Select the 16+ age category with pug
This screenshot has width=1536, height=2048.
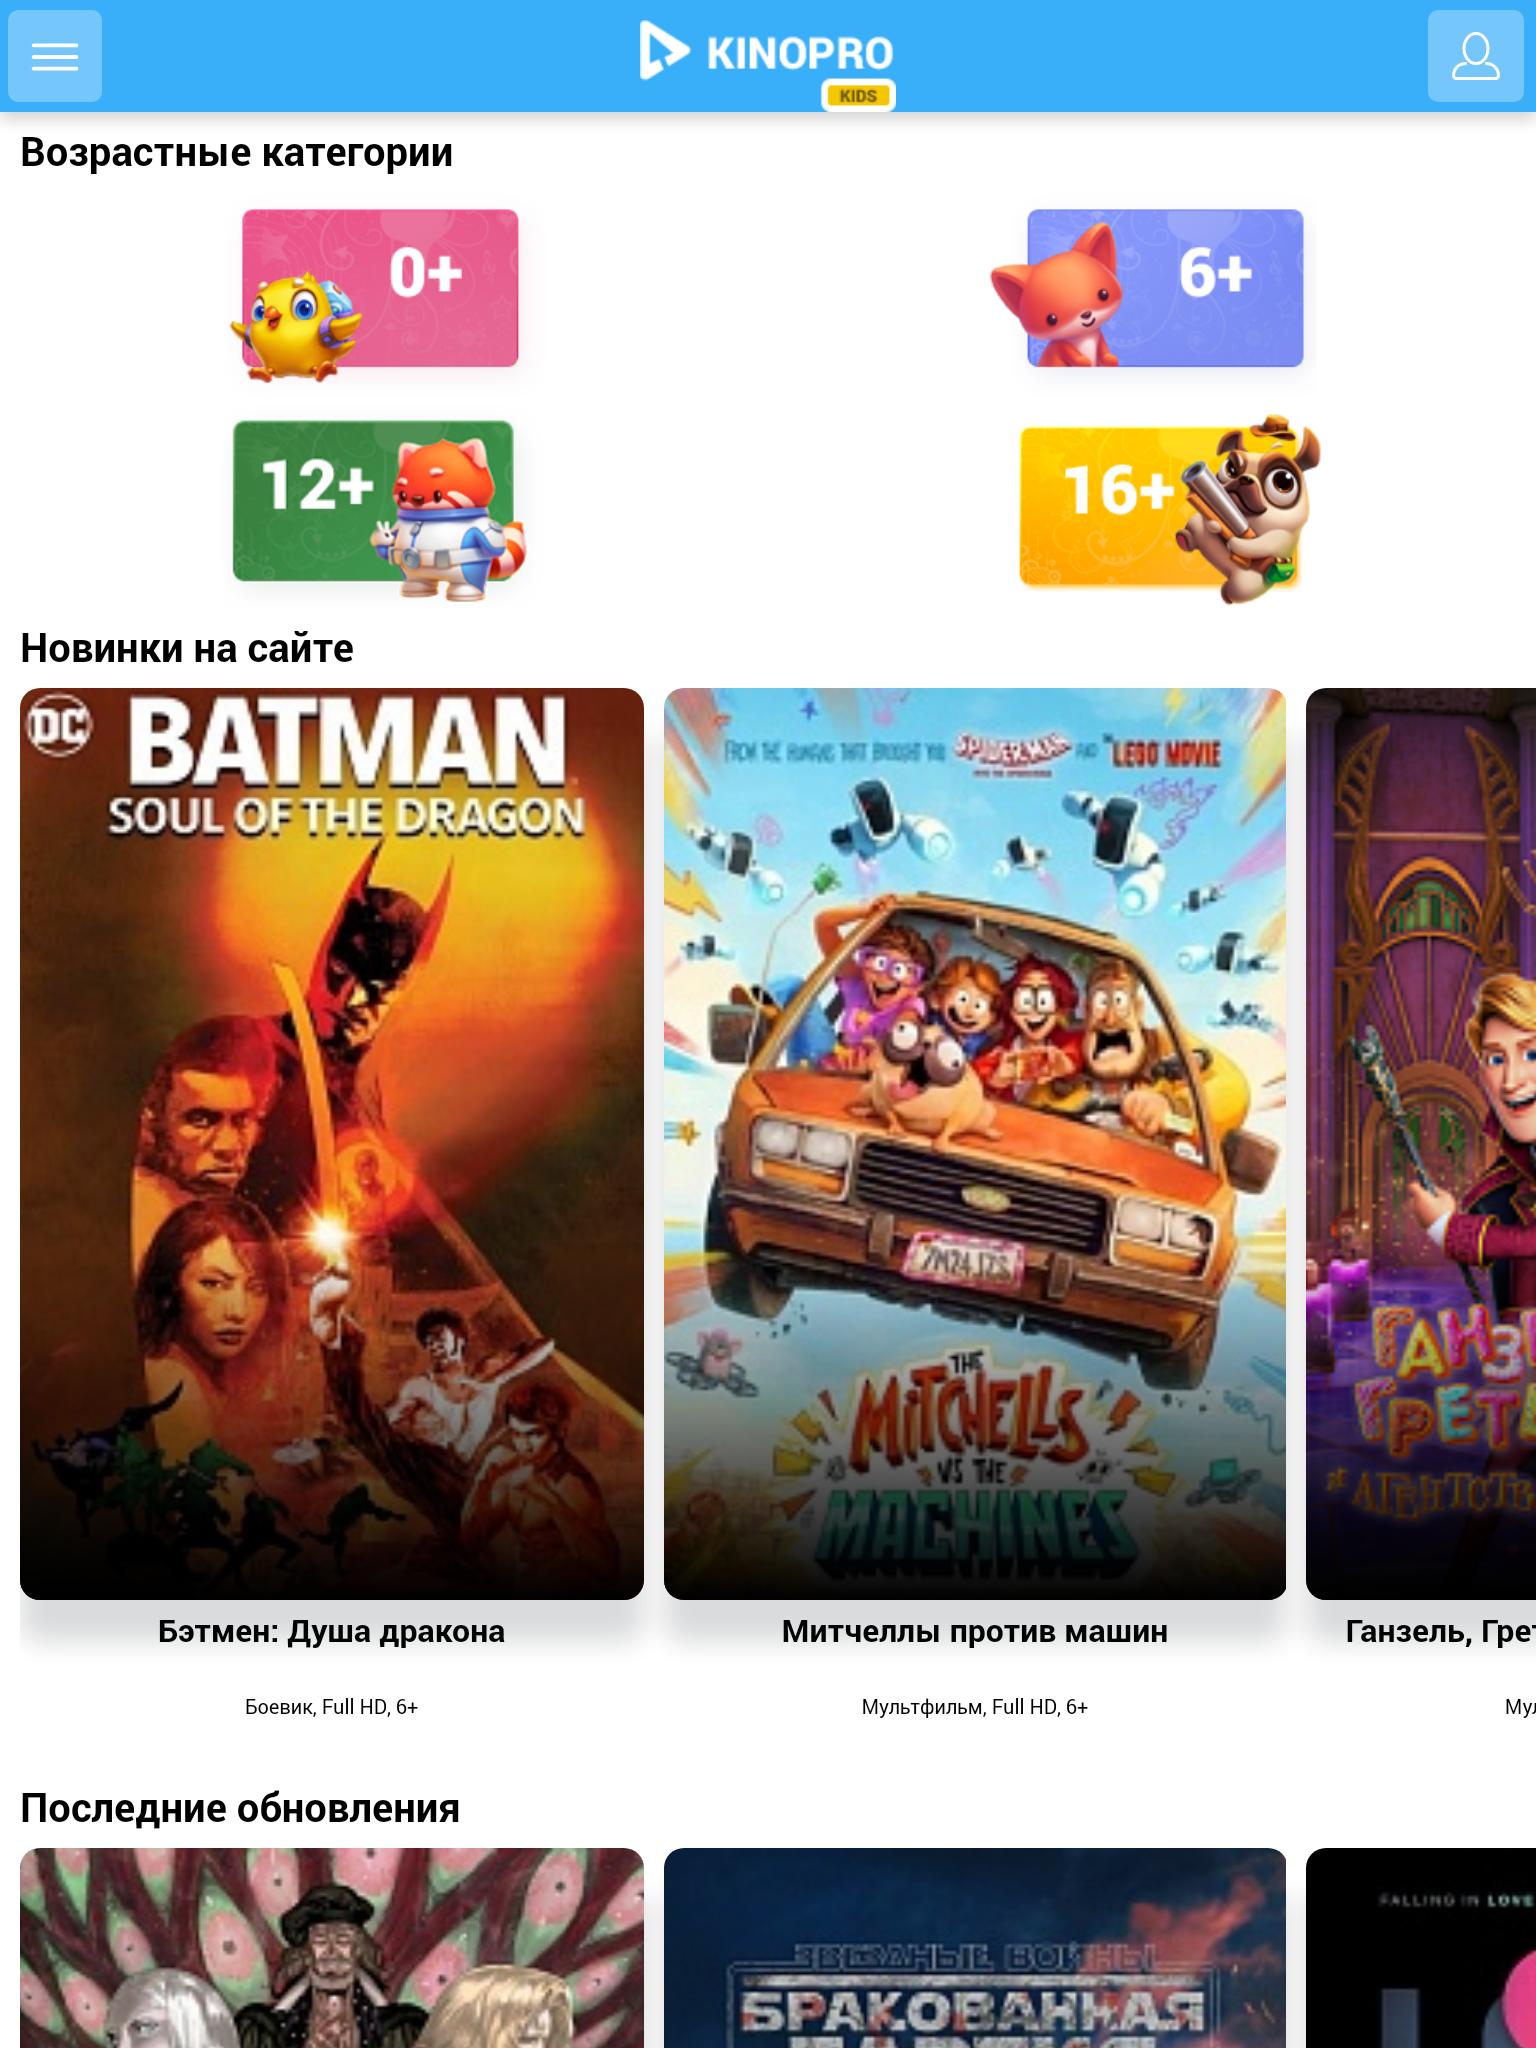tap(1169, 508)
